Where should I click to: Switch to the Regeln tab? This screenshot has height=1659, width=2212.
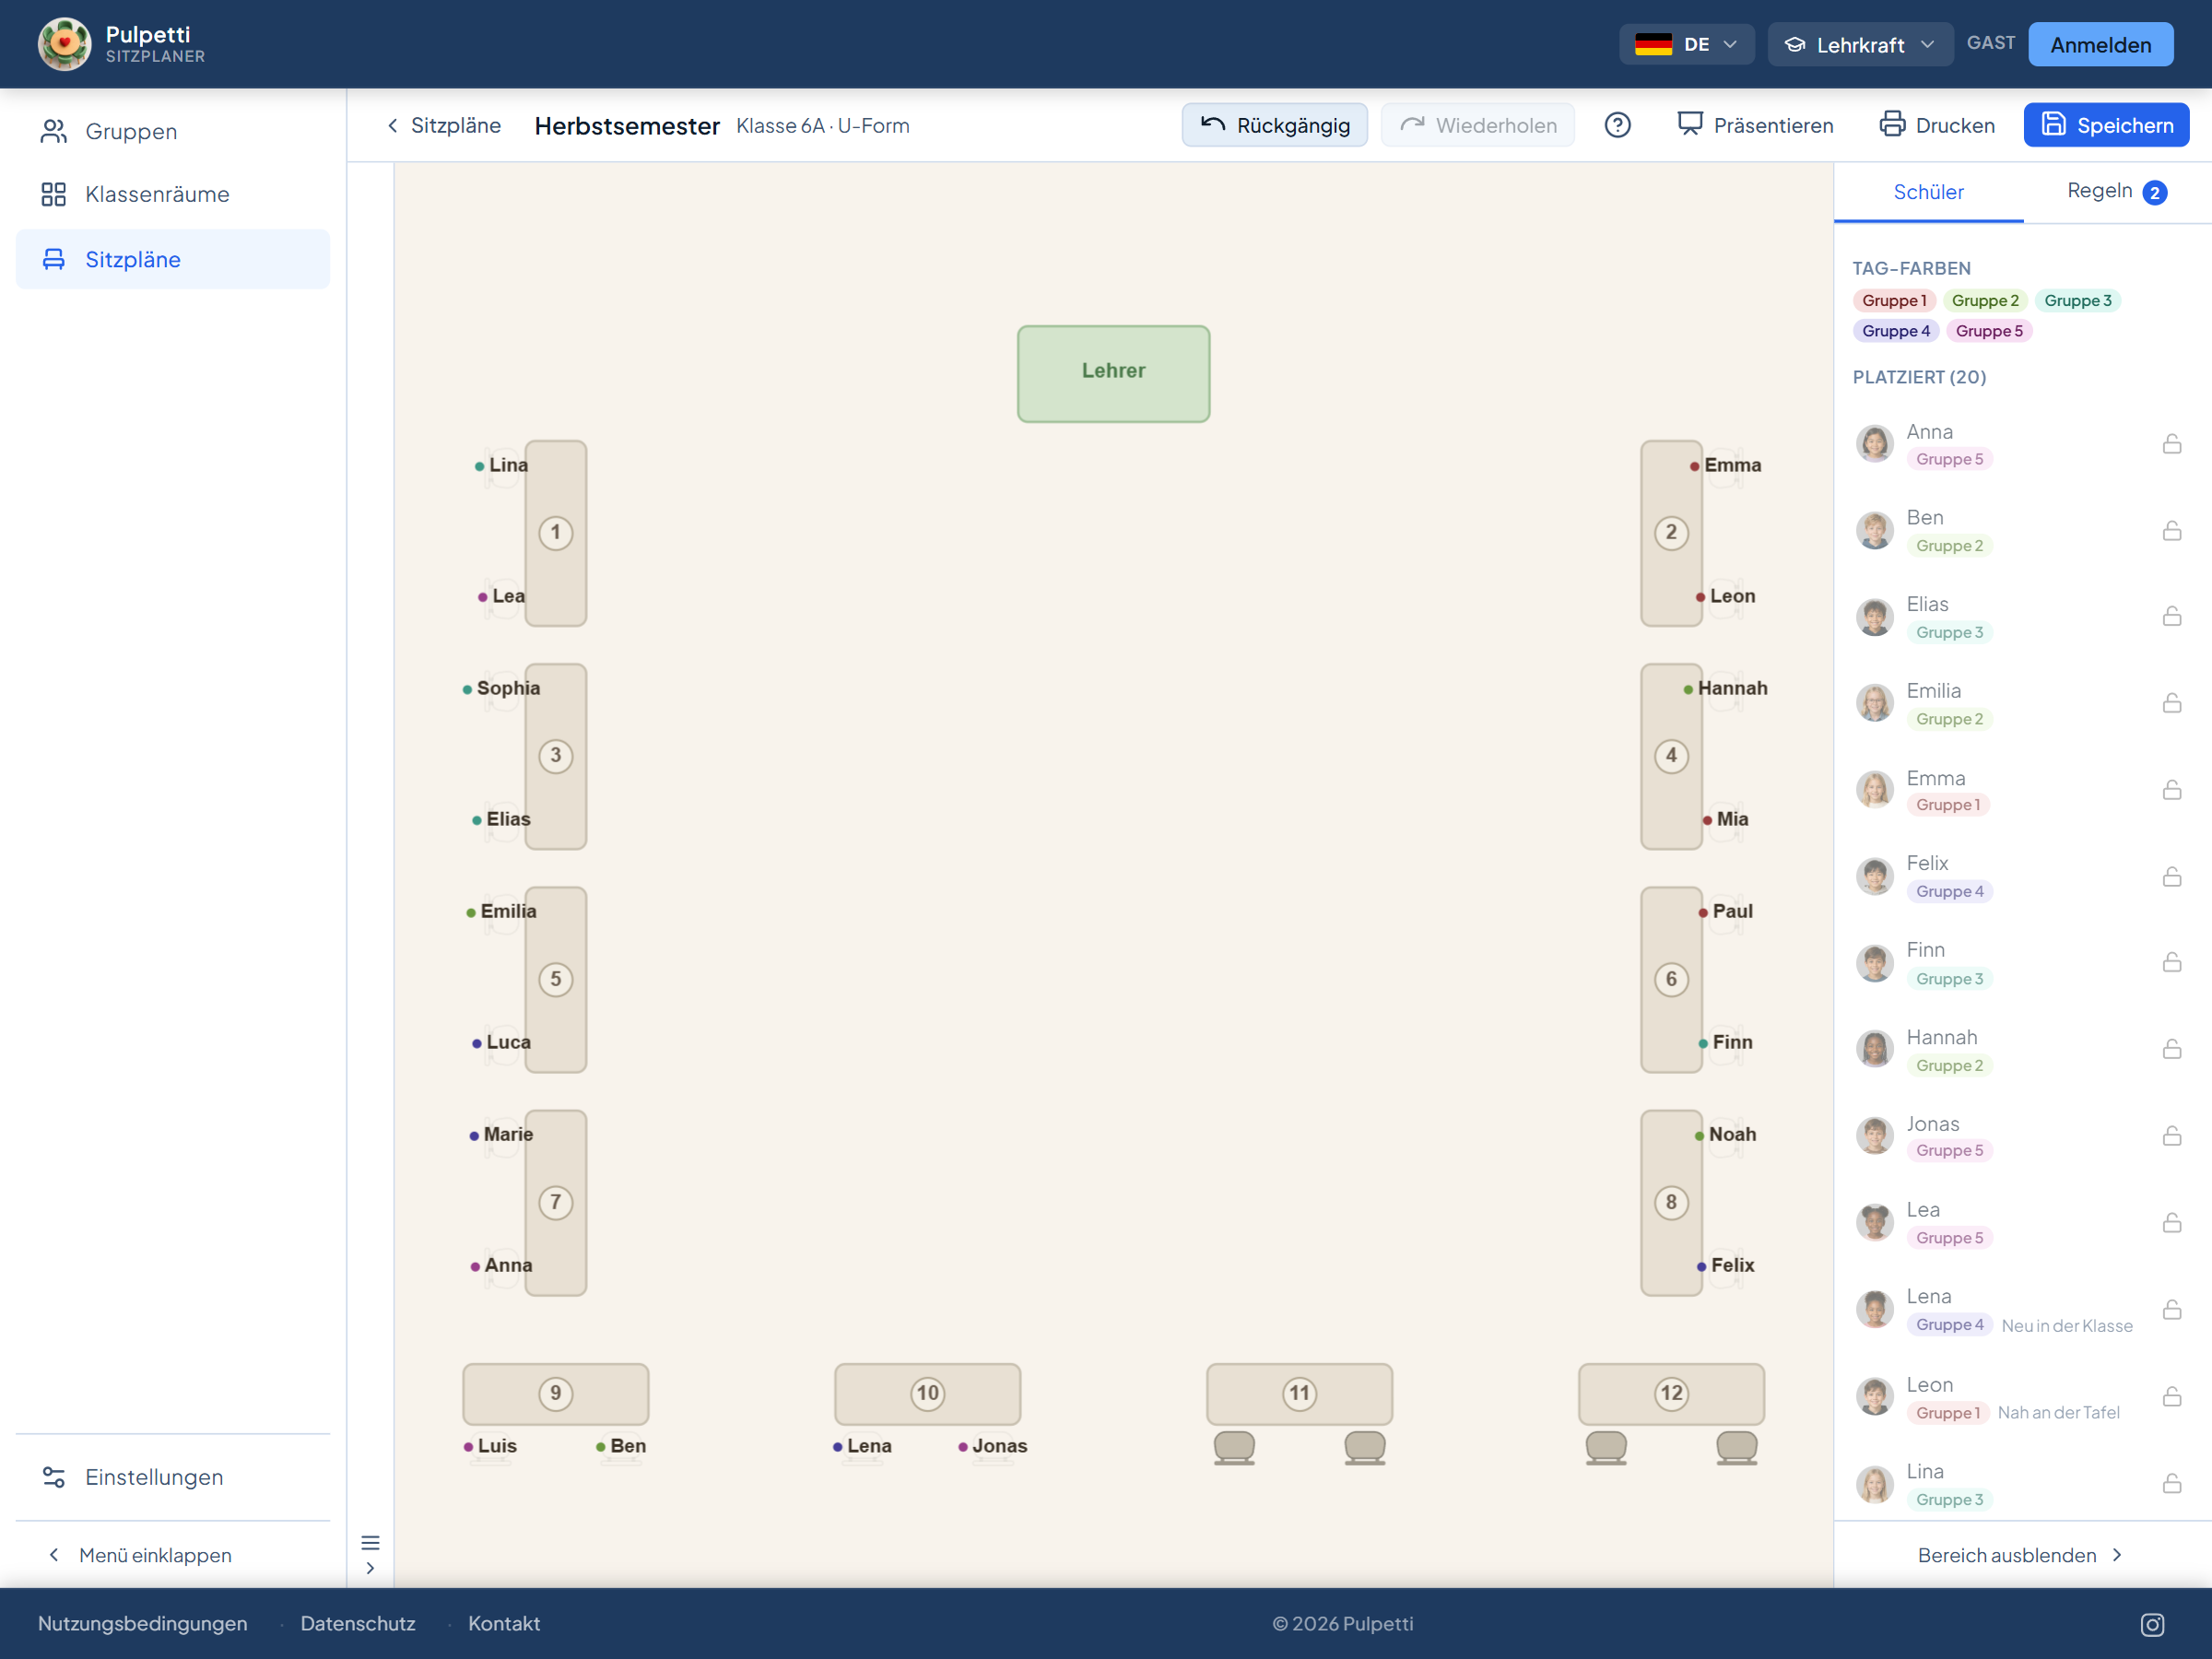2116,191
